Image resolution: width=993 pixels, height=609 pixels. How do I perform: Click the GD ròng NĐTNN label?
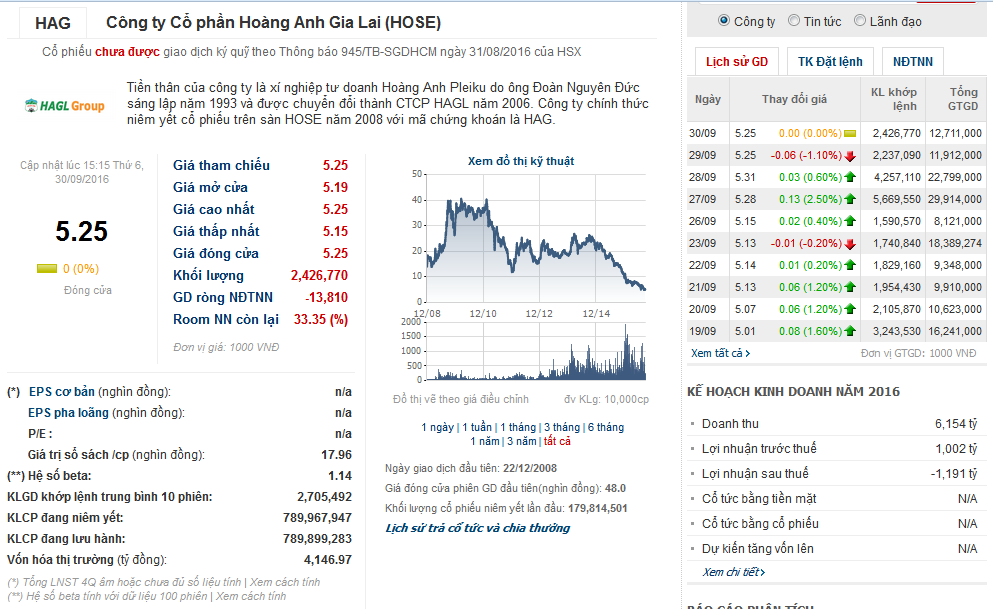tap(223, 298)
